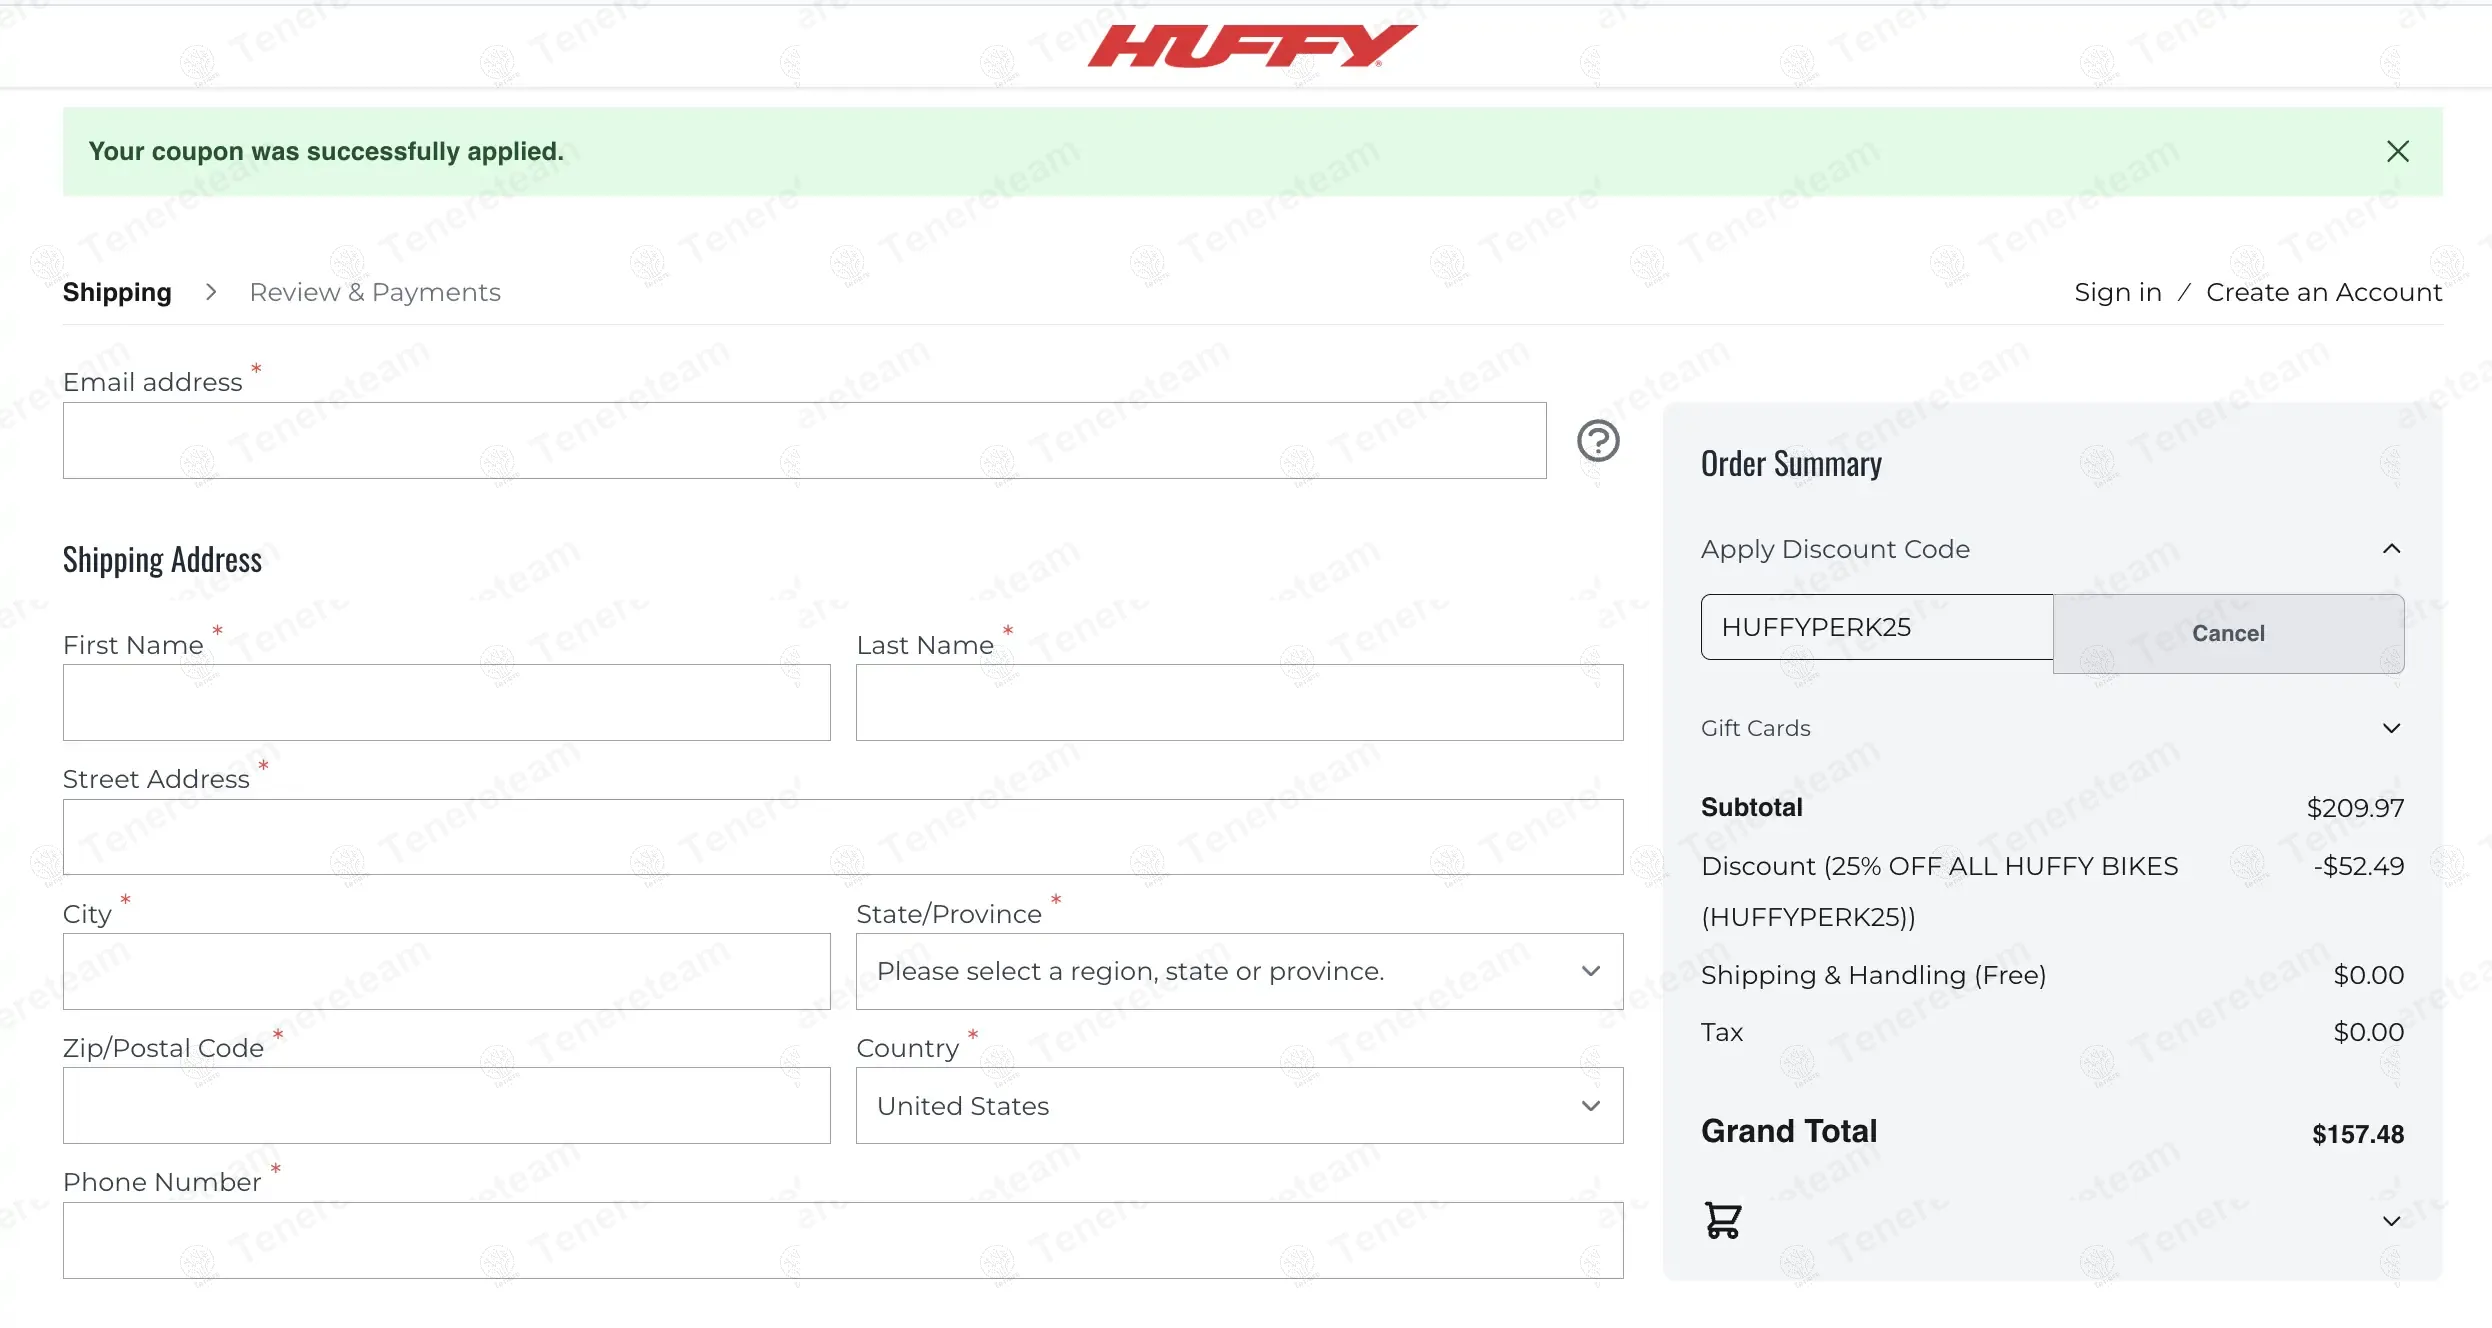Click the Tax label
Viewport: 2492px width, 1328px height.
point(1721,1032)
